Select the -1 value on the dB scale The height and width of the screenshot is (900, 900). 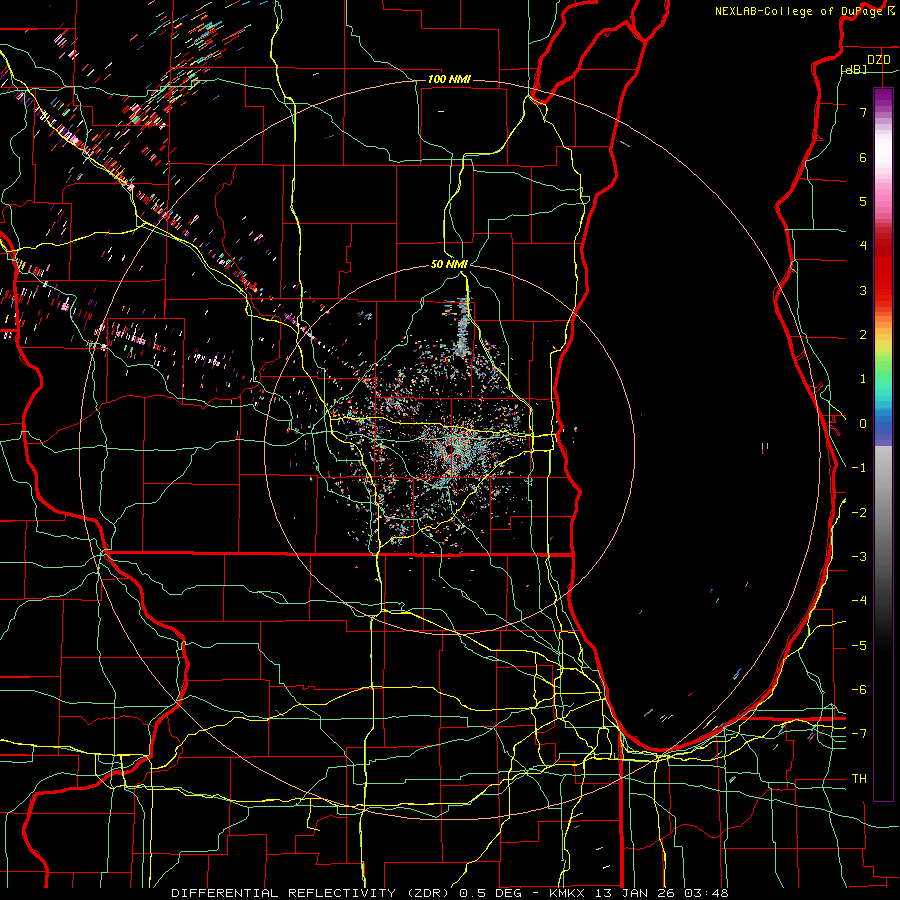point(859,468)
